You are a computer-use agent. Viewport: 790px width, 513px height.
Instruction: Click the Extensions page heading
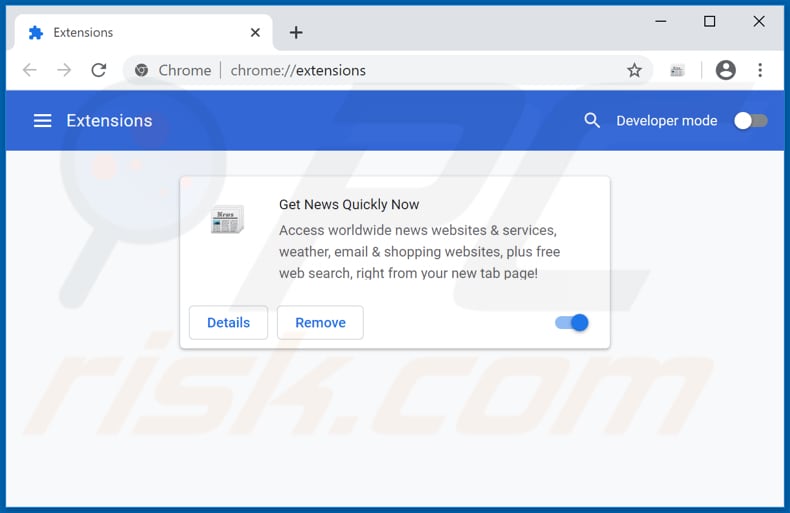109,121
